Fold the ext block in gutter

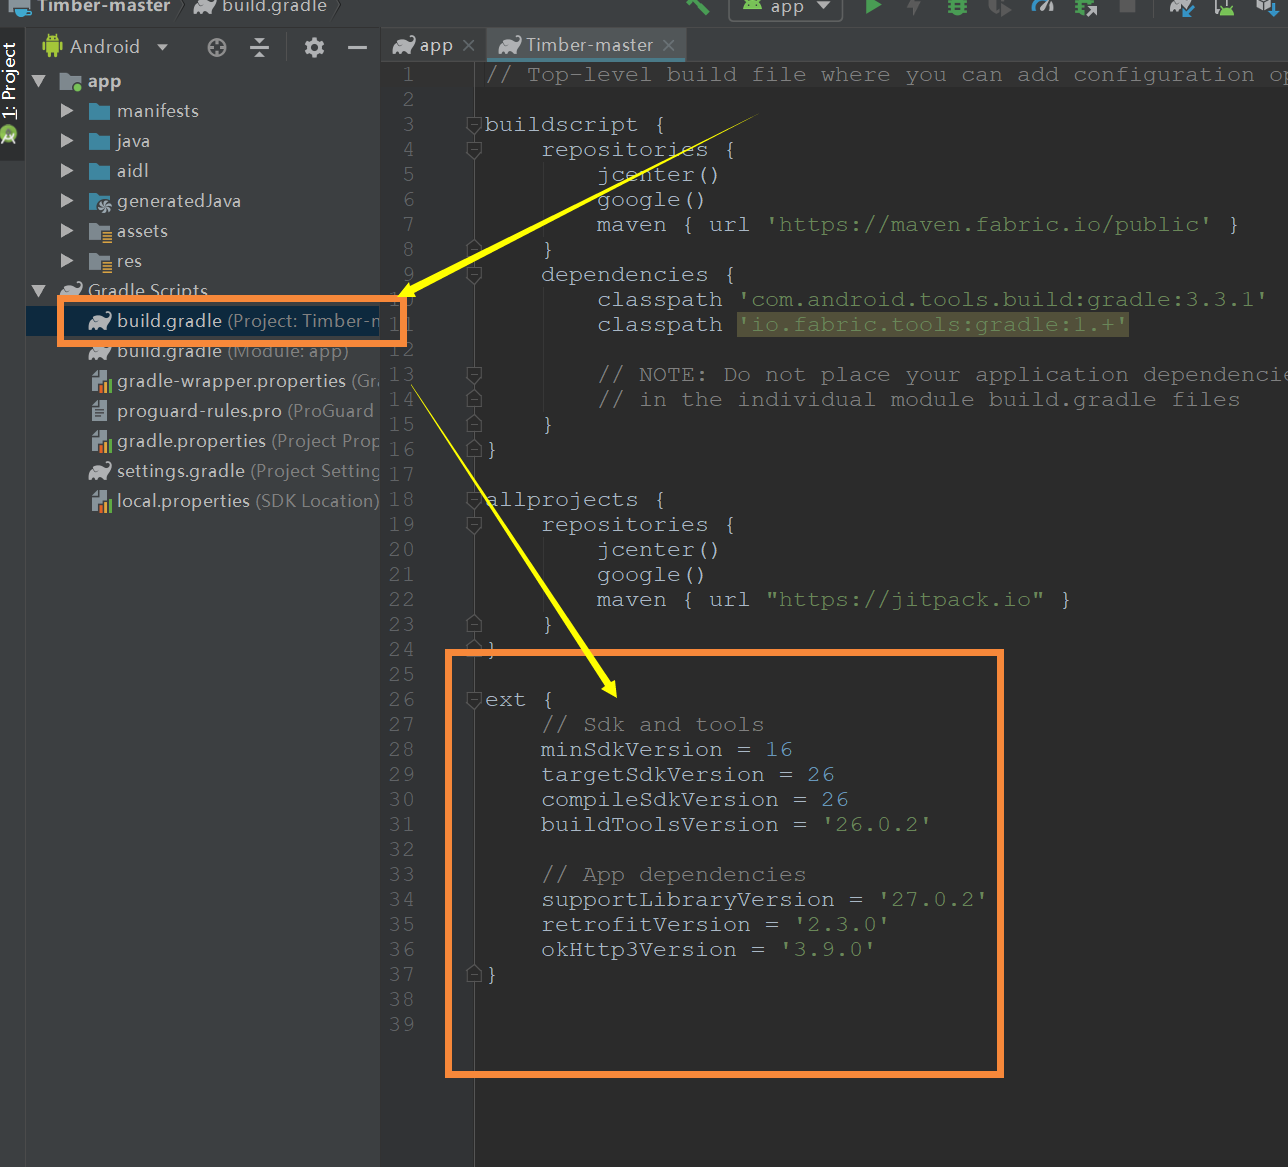(x=474, y=700)
